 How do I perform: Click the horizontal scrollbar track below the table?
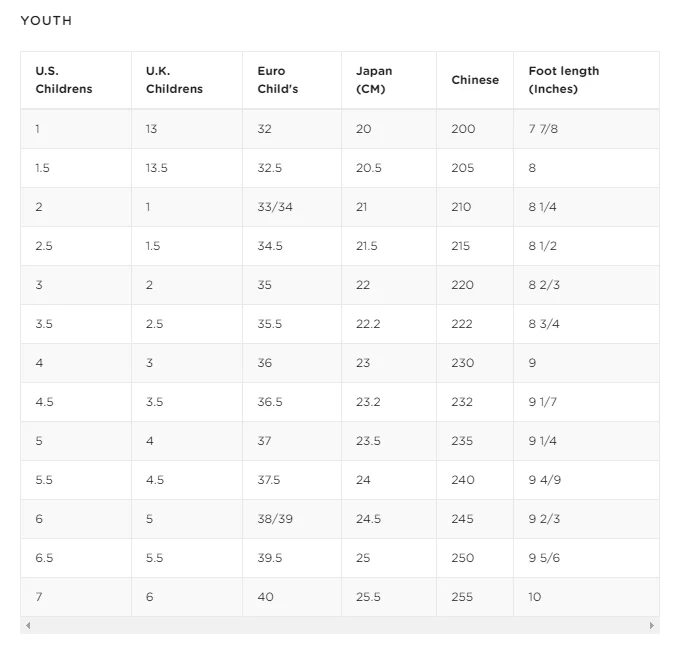click(x=340, y=626)
